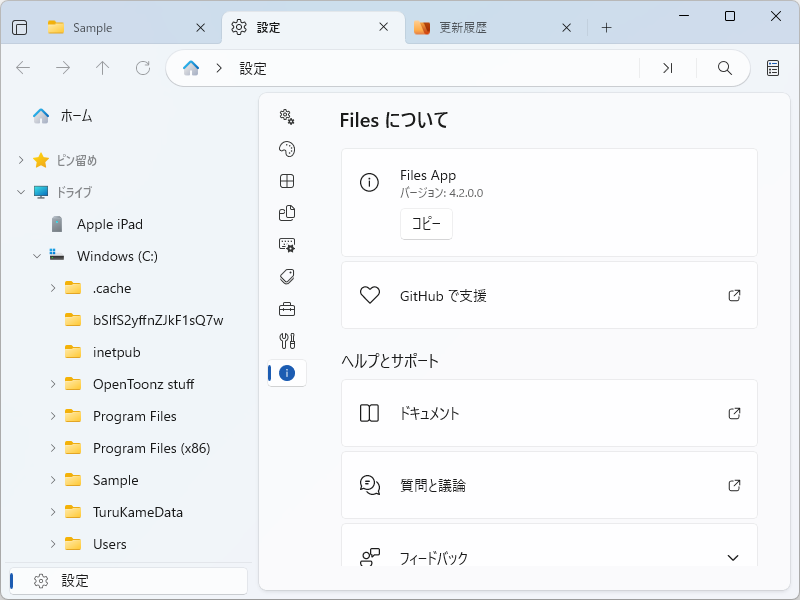The image size is (800, 600).
Task: Open the Layout grid settings icon
Action: click(287, 181)
